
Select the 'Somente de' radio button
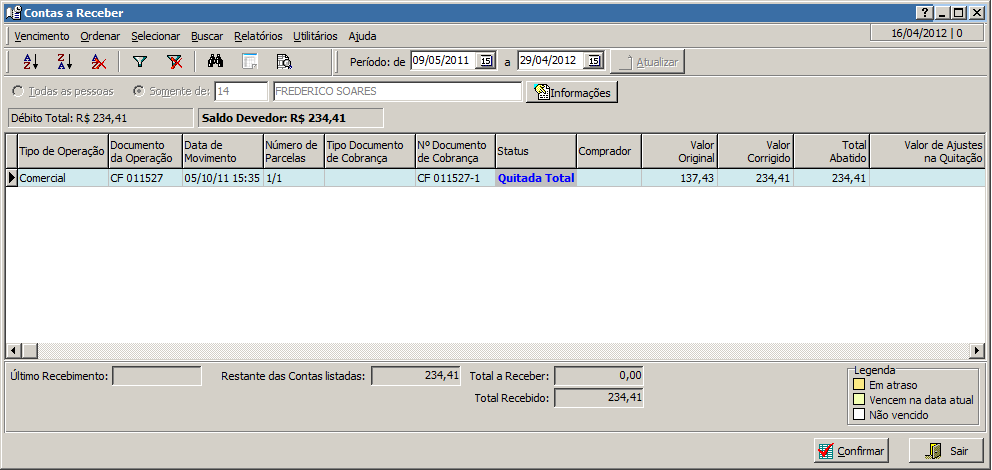click(x=138, y=91)
